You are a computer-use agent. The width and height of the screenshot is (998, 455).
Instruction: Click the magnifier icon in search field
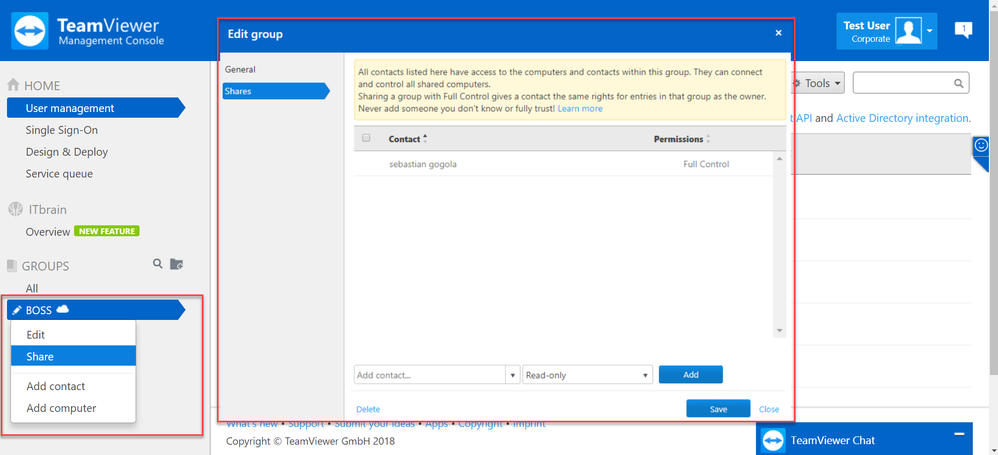959,83
